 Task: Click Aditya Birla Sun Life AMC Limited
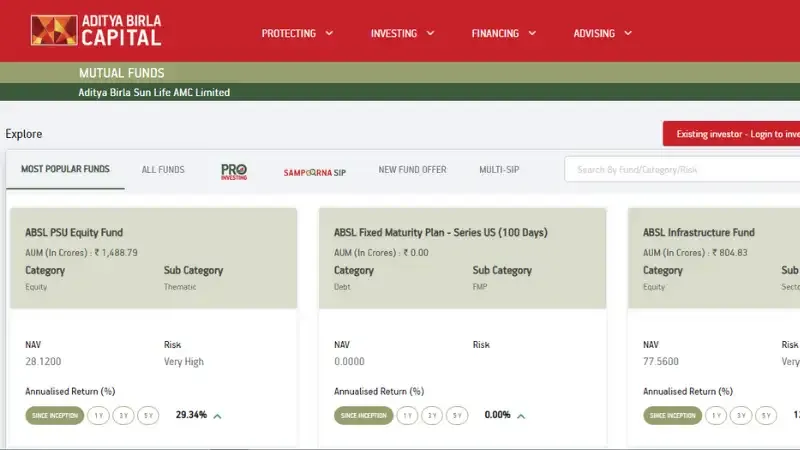[x=154, y=92]
